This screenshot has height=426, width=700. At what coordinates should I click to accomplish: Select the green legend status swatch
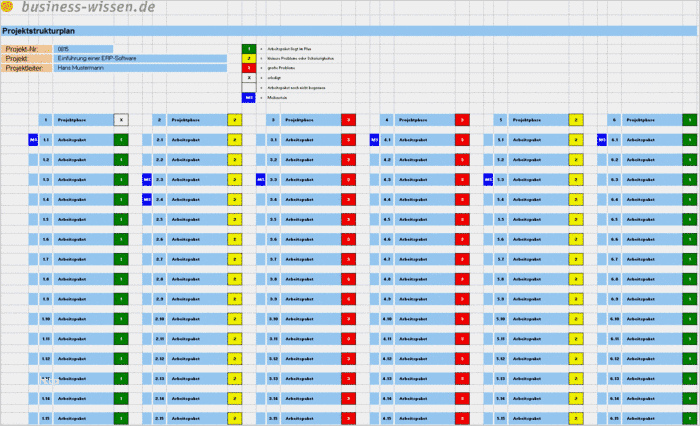(249, 49)
